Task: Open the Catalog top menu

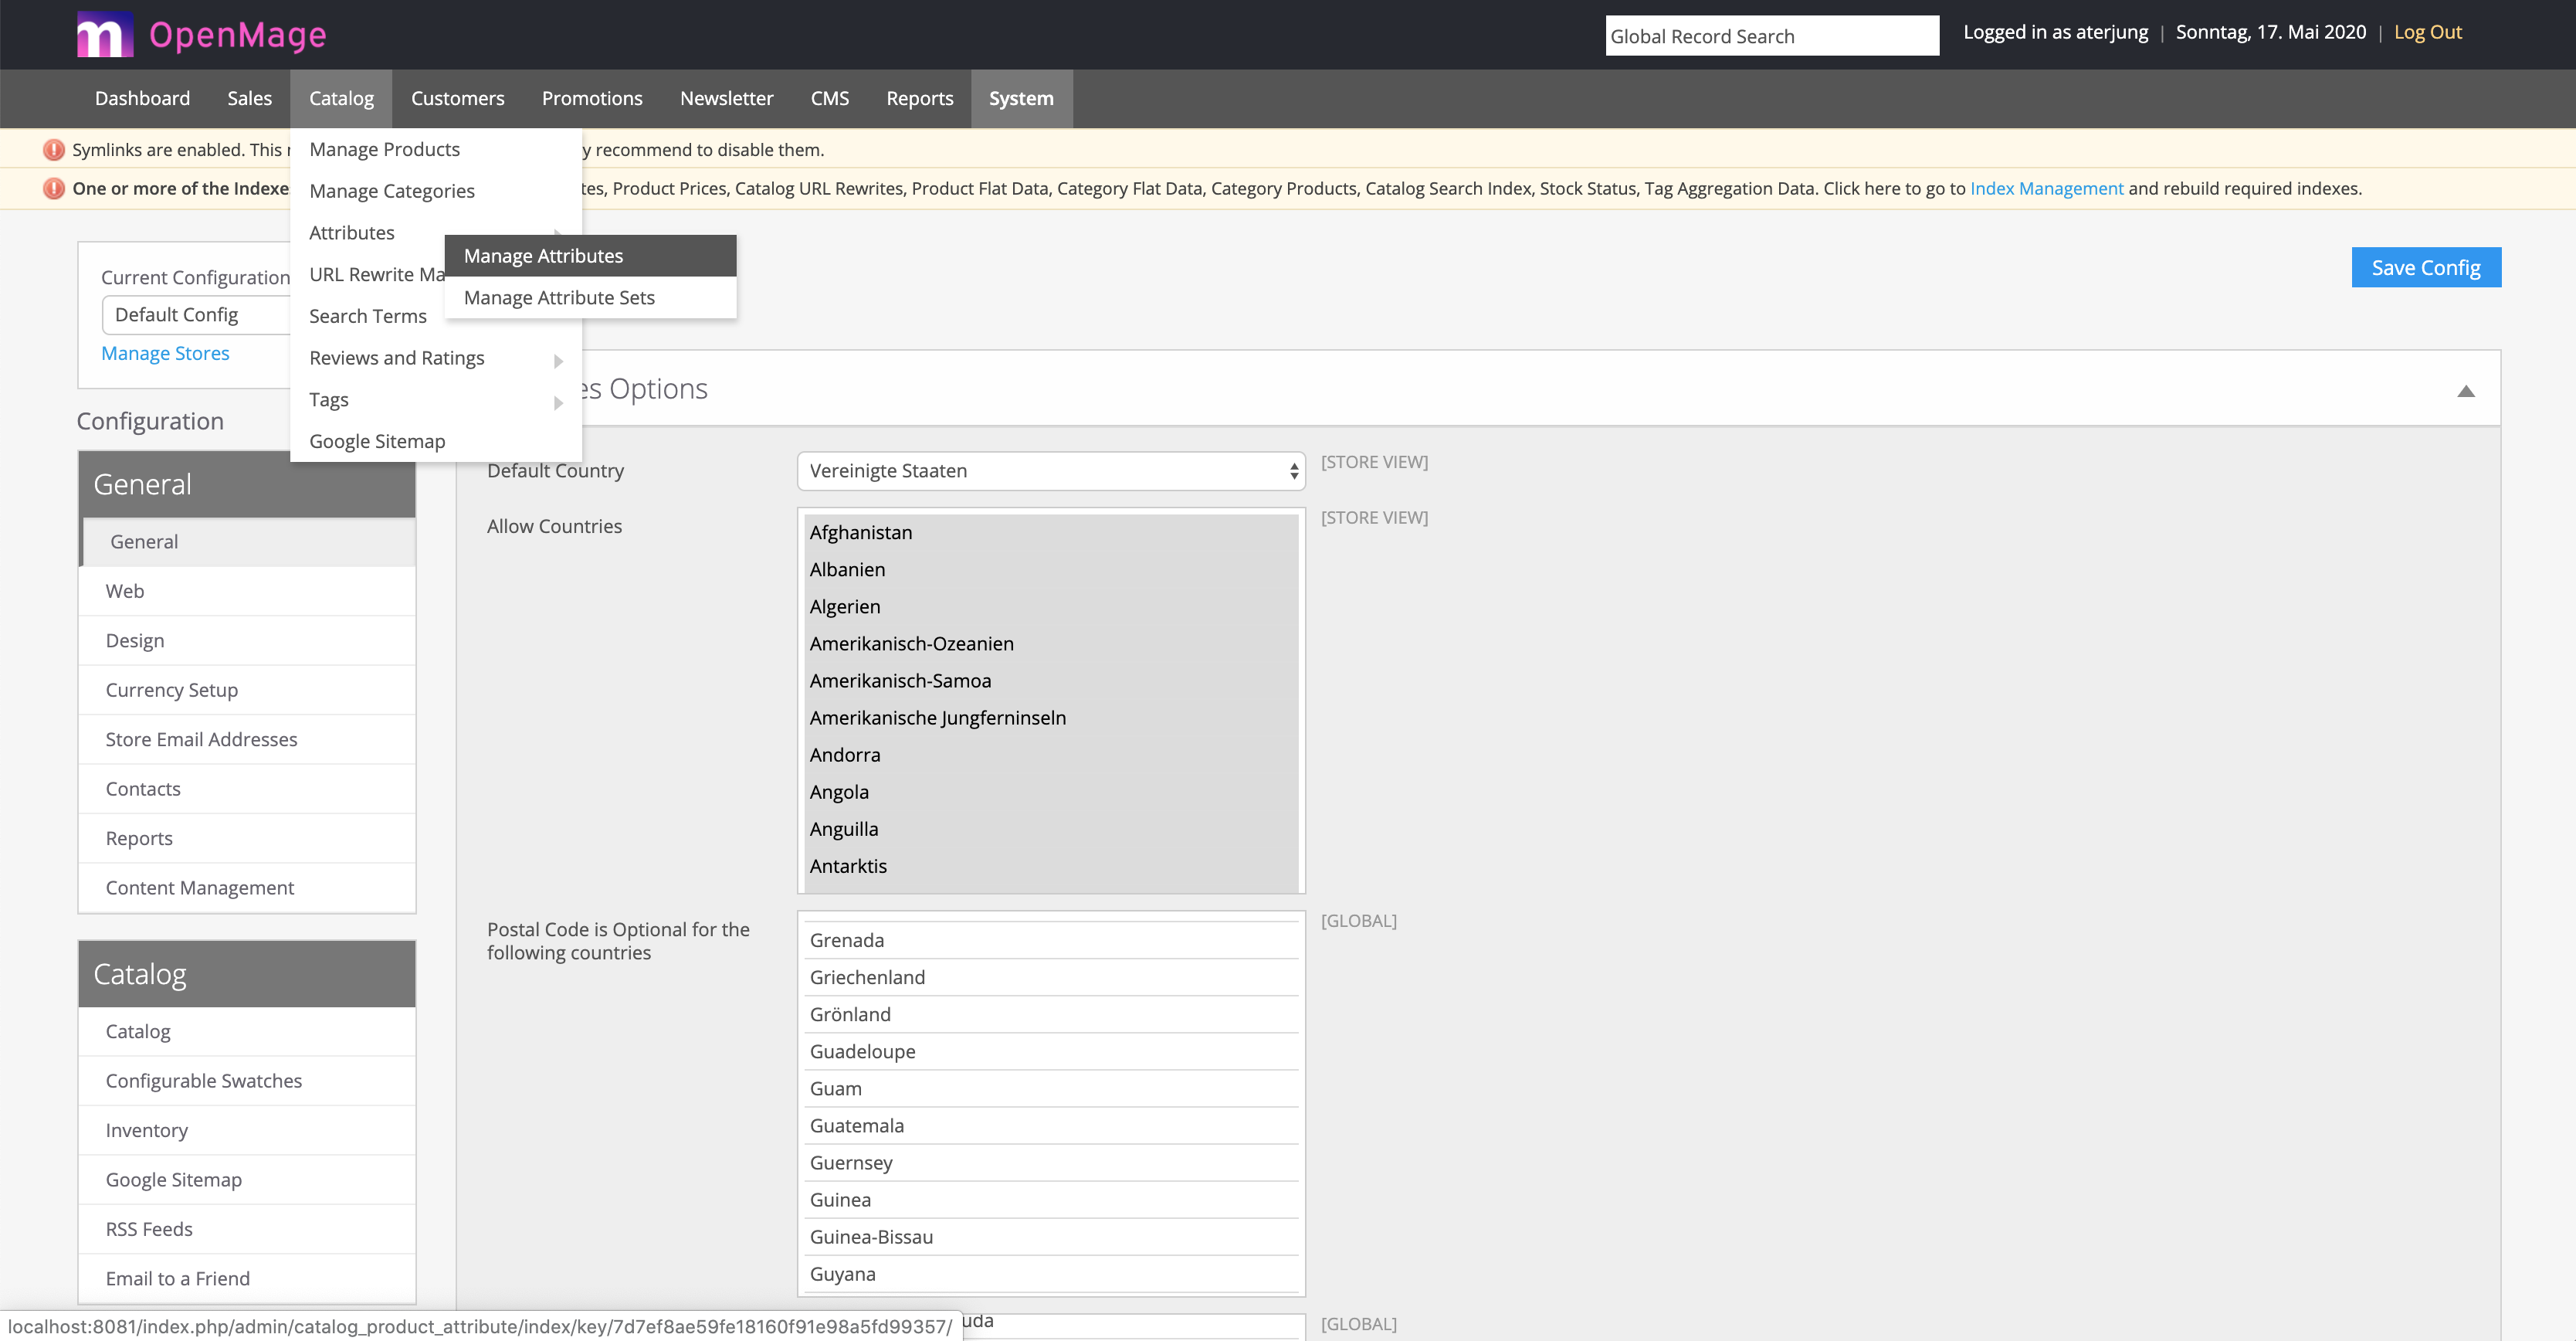Action: point(341,98)
